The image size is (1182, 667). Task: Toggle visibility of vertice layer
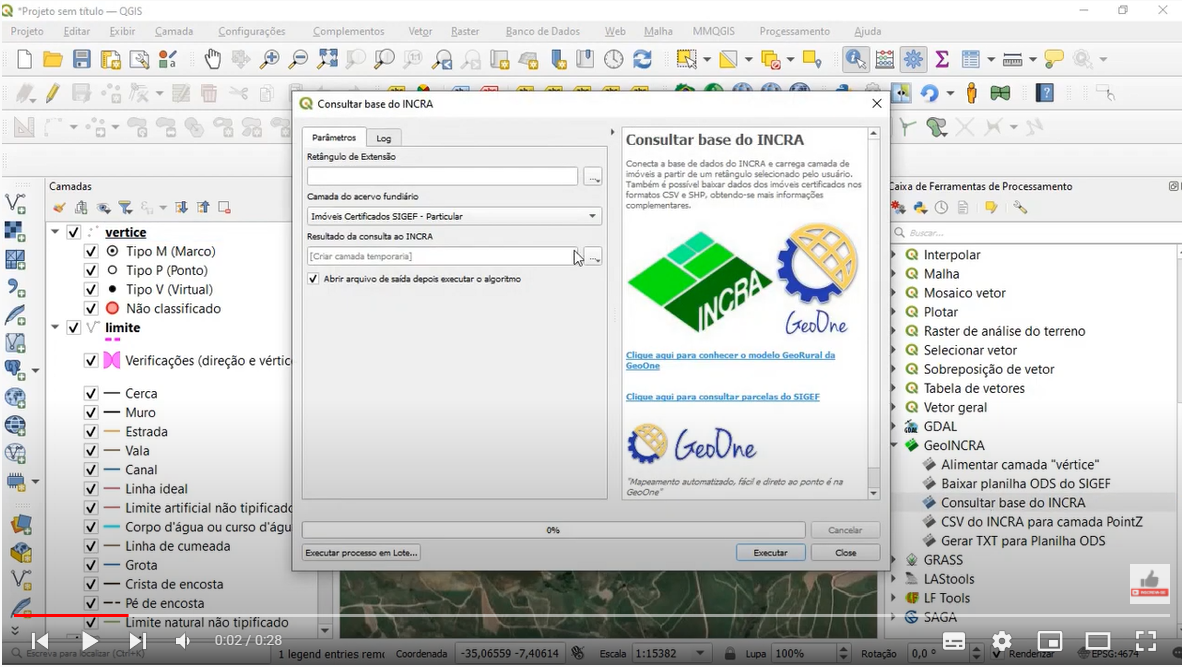click(x=73, y=232)
